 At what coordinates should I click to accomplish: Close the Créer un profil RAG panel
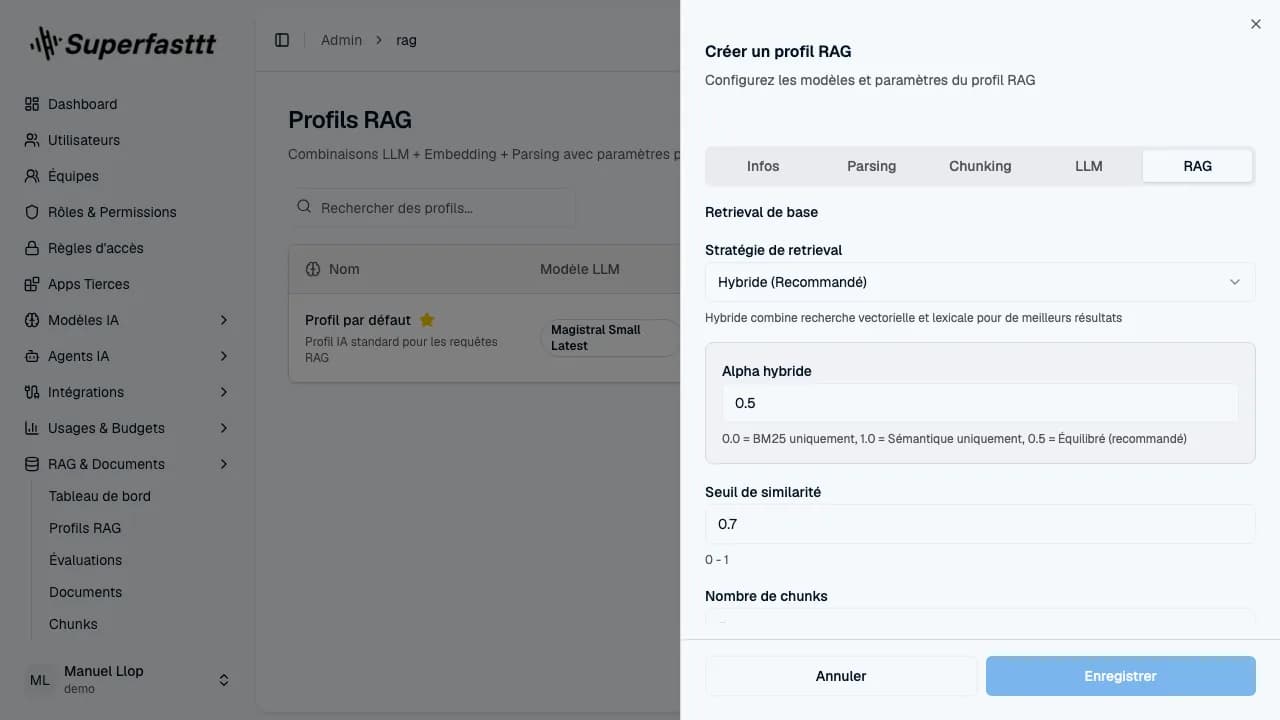(x=1256, y=24)
